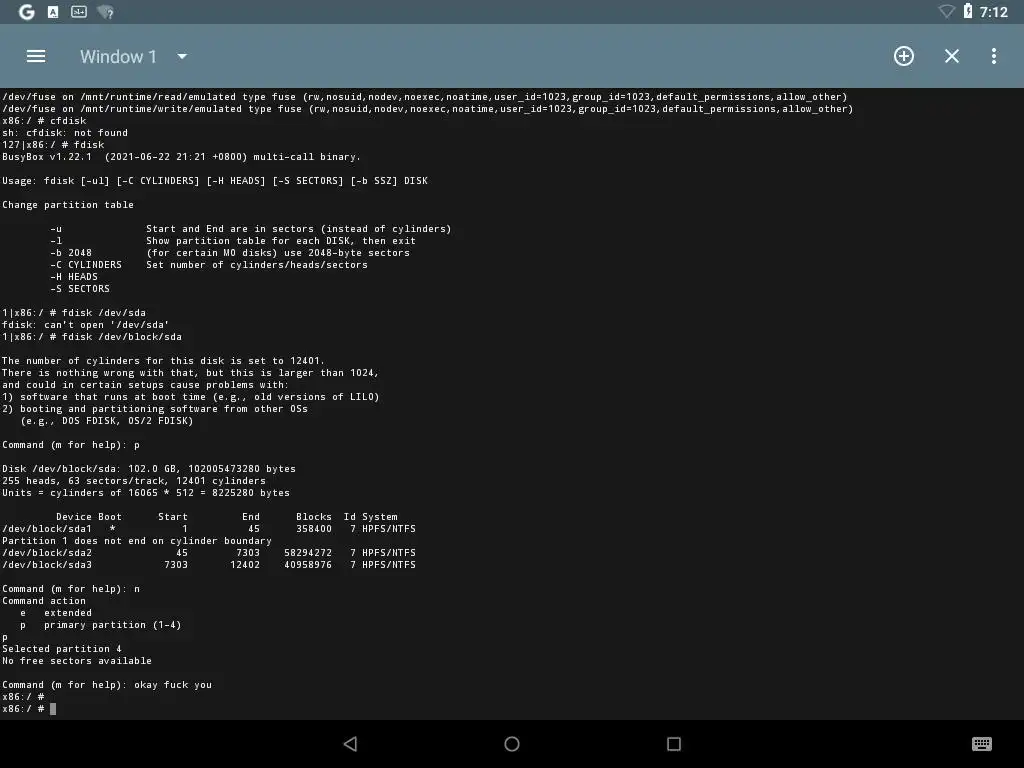Click the 'Command action' line
1024x768 pixels.
[44, 601]
